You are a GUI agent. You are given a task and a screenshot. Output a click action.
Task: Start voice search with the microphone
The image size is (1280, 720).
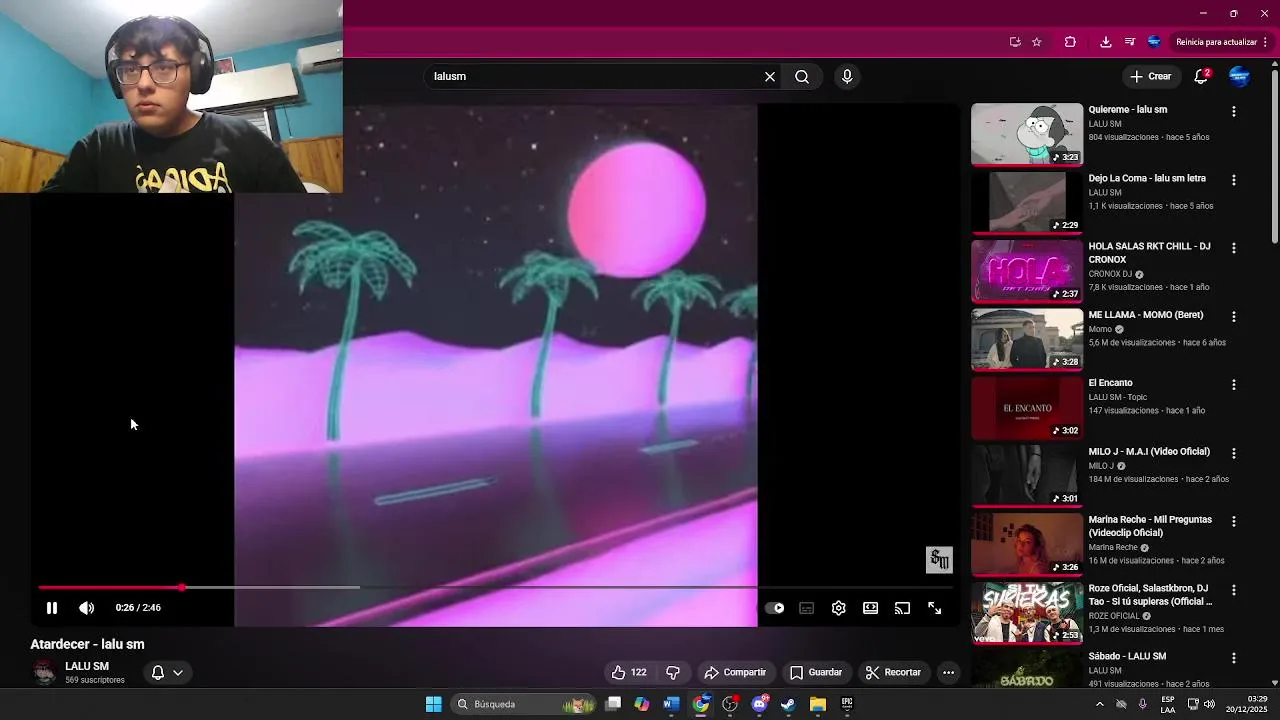847,76
